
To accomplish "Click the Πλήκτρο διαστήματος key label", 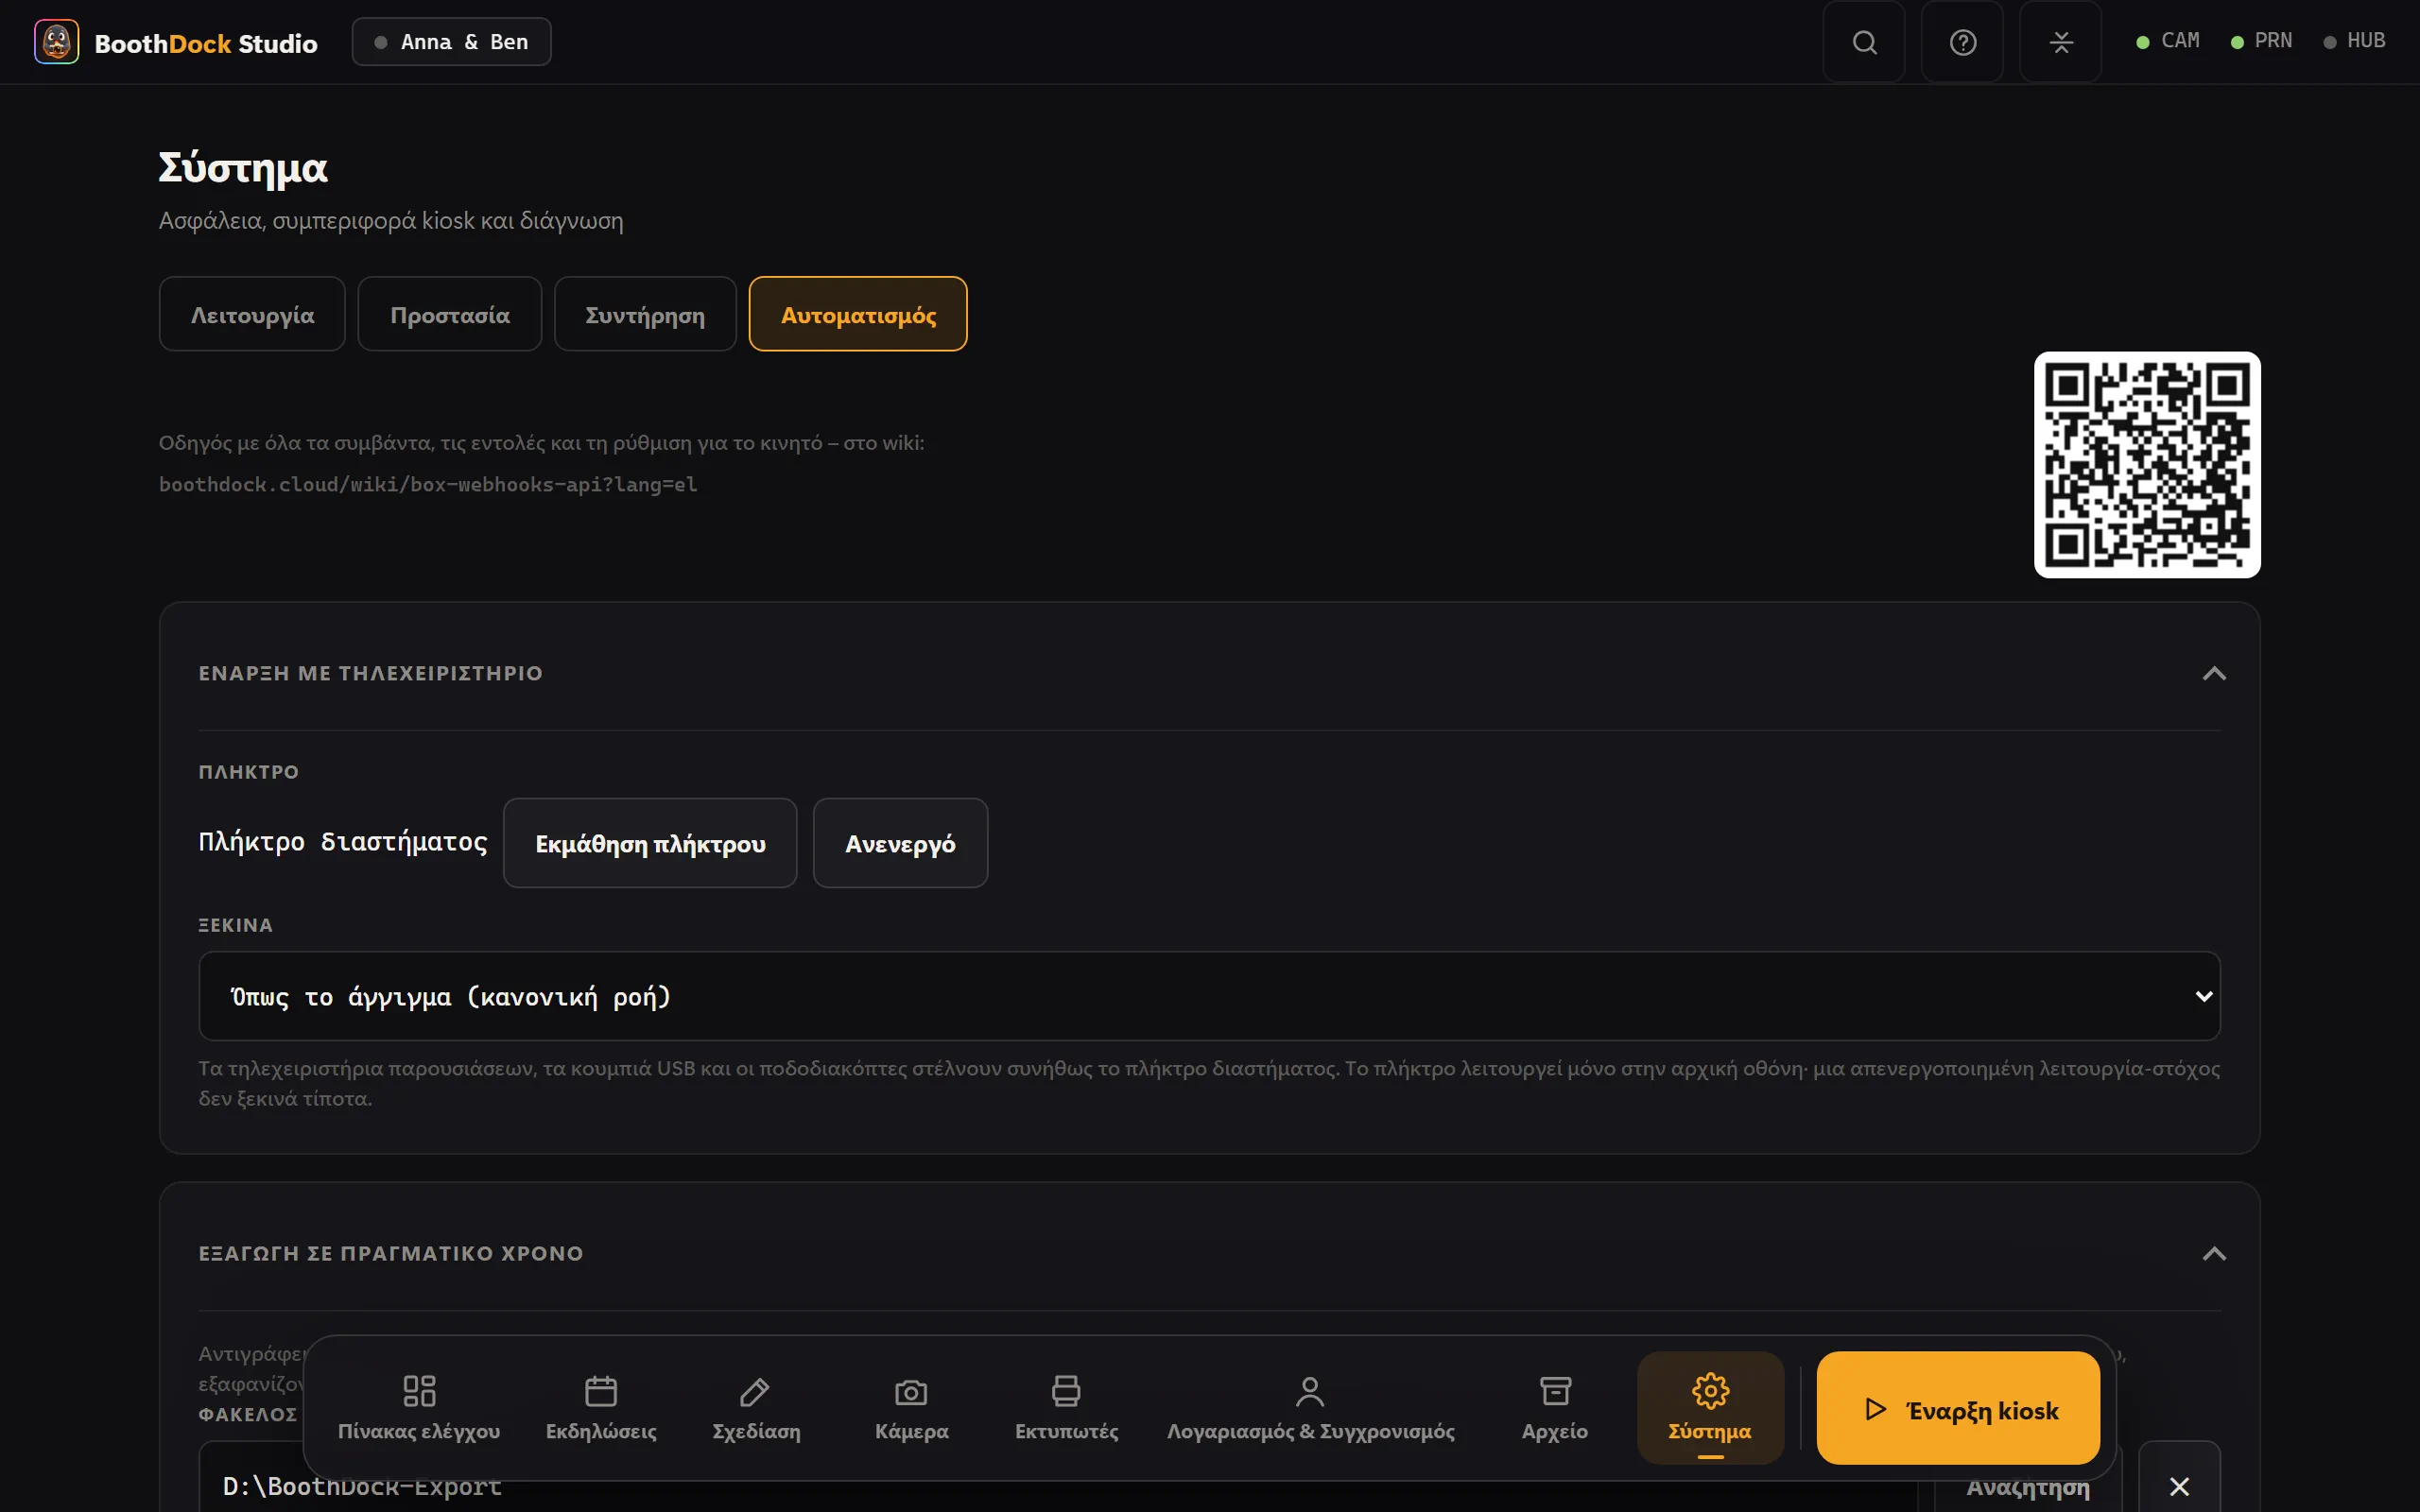I will coord(343,842).
